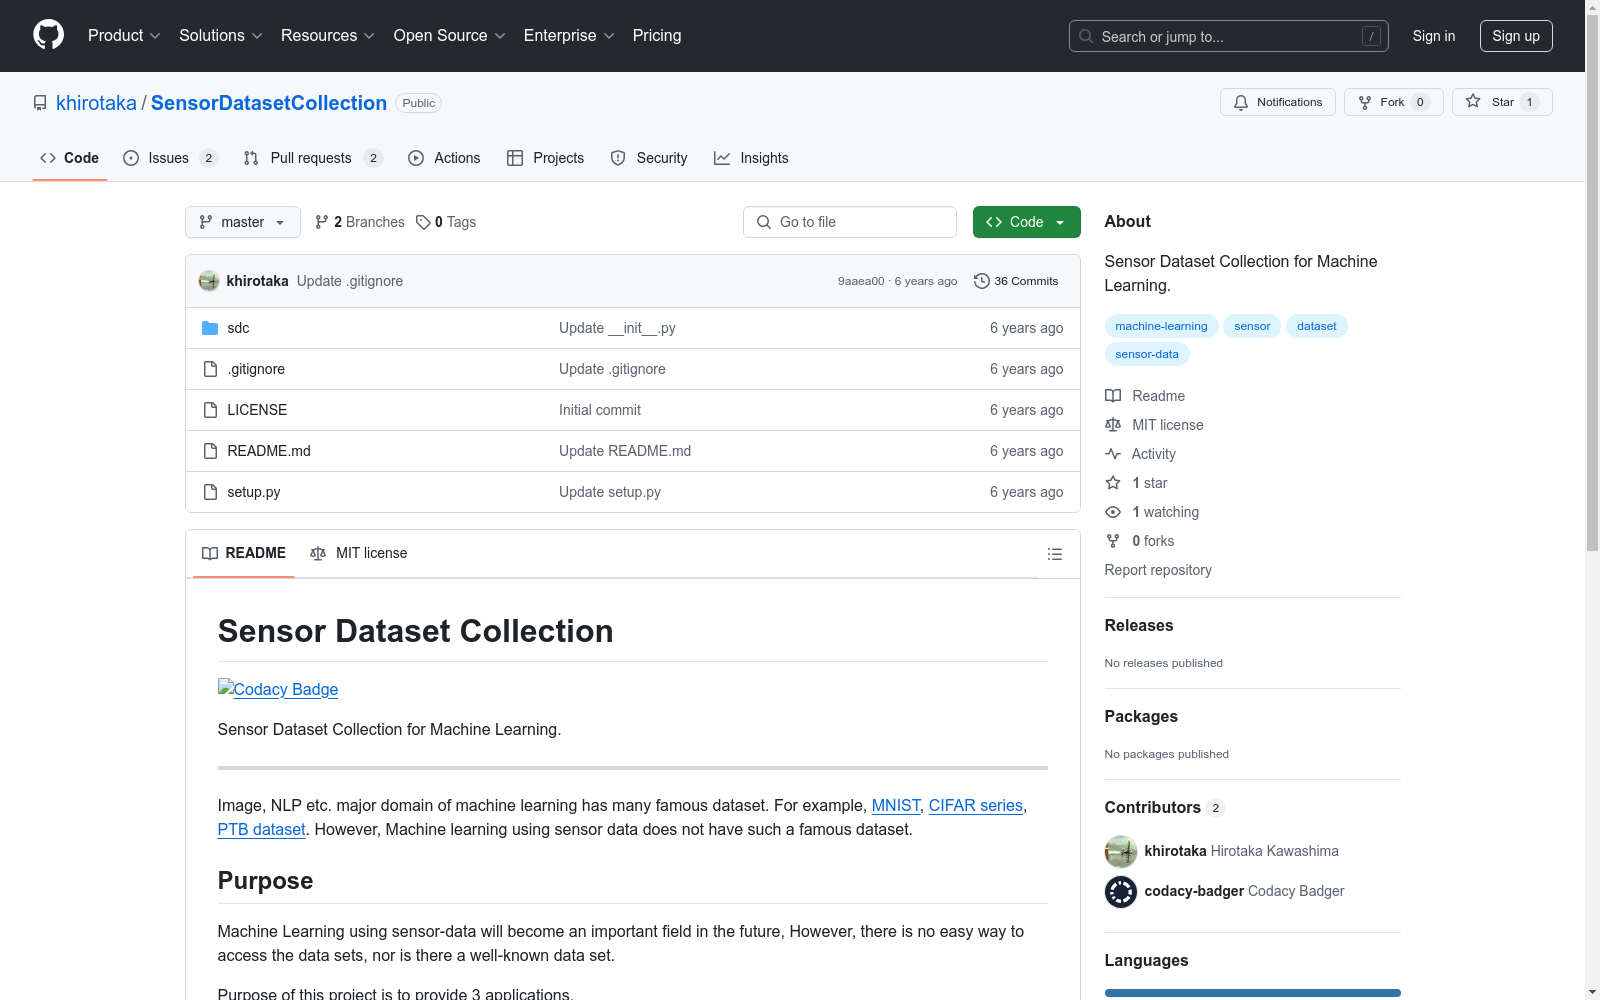Open SensorDatasetCollection repository link
Image resolution: width=1600 pixels, height=1000 pixels.
tap(269, 103)
